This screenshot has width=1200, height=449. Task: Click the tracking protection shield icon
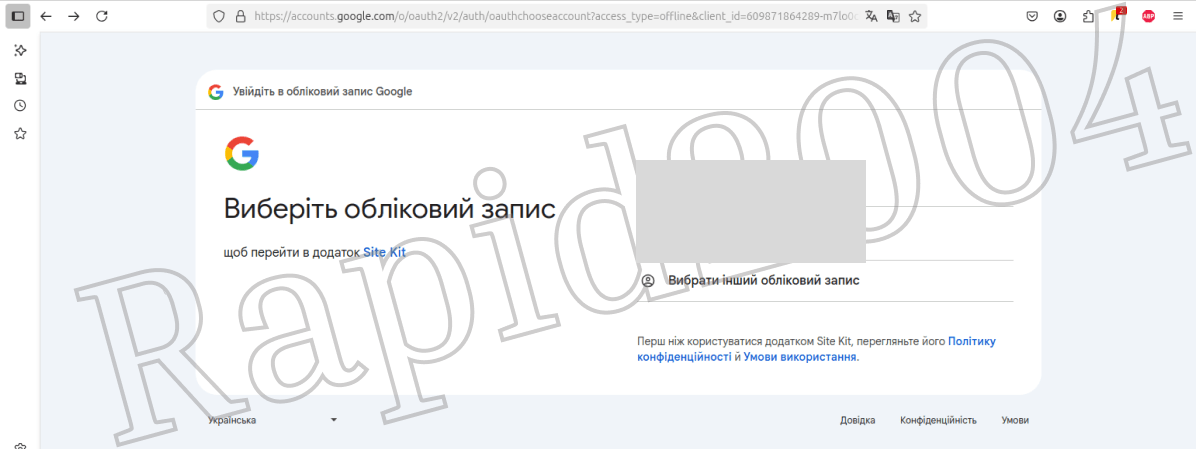point(221,16)
